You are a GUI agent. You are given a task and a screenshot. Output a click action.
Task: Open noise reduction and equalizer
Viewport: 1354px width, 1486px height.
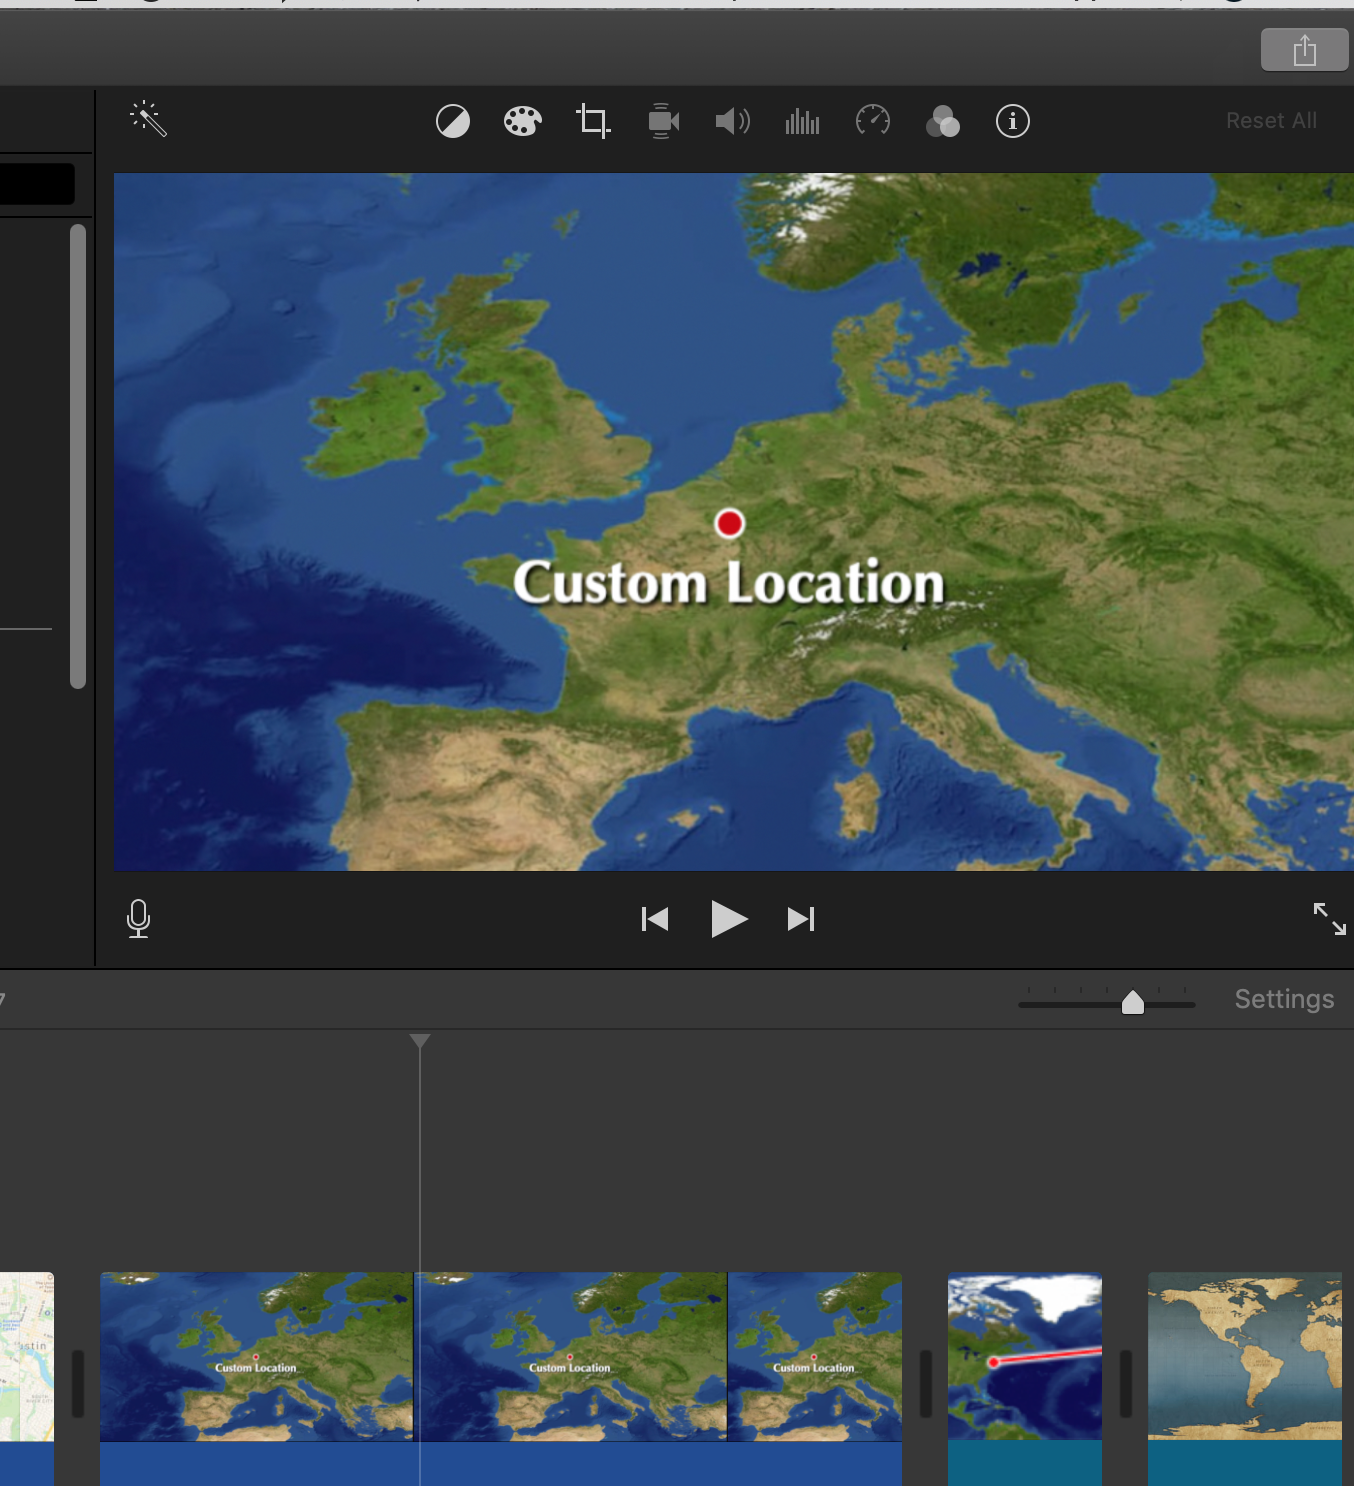coord(802,122)
